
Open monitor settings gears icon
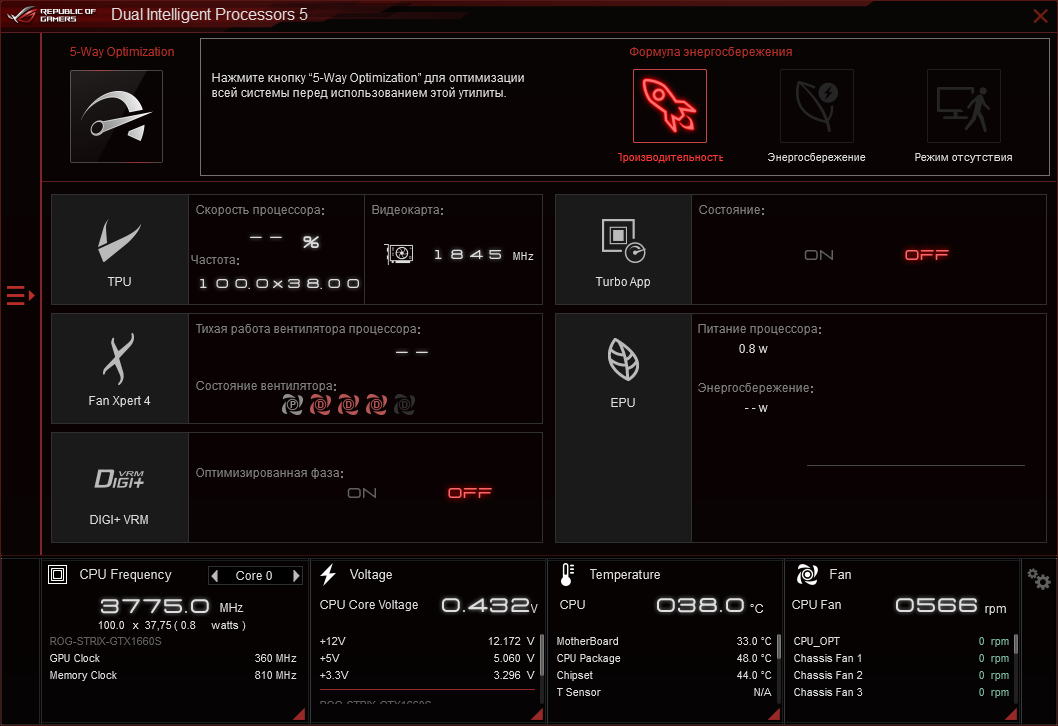coord(1038,579)
